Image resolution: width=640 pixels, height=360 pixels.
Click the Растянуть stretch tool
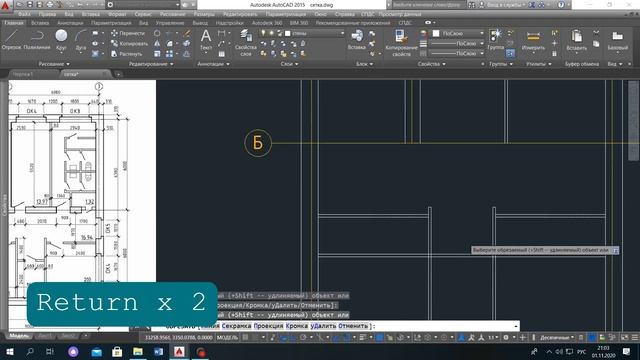[127, 53]
